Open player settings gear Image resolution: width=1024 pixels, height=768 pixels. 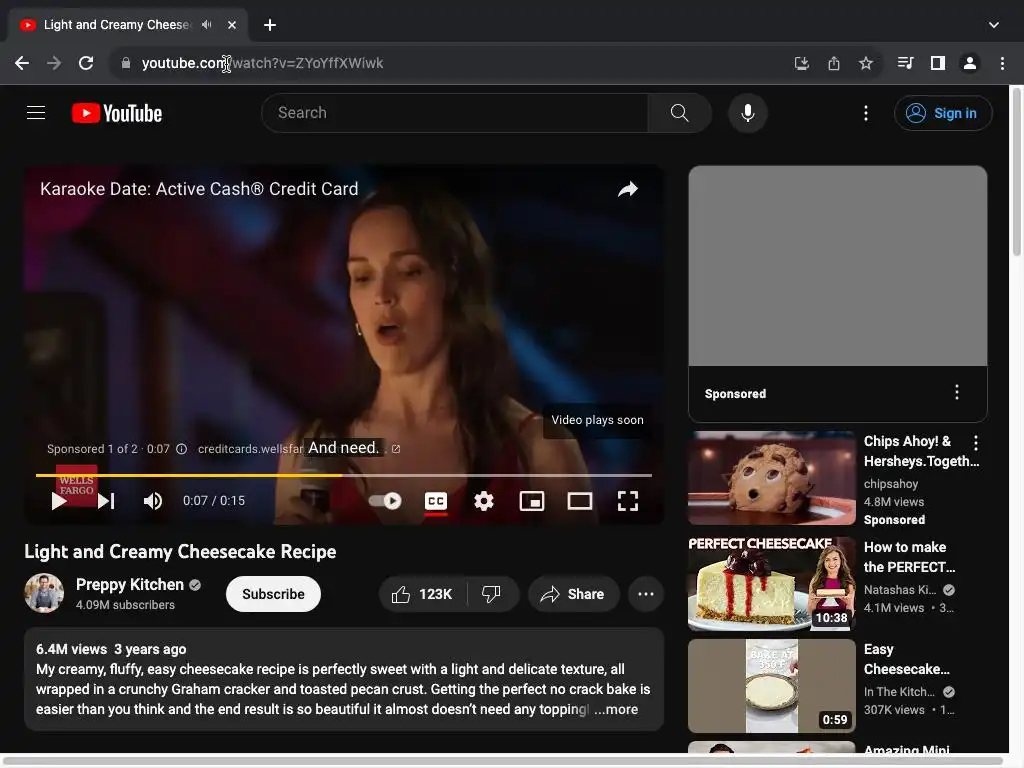[x=484, y=501]
